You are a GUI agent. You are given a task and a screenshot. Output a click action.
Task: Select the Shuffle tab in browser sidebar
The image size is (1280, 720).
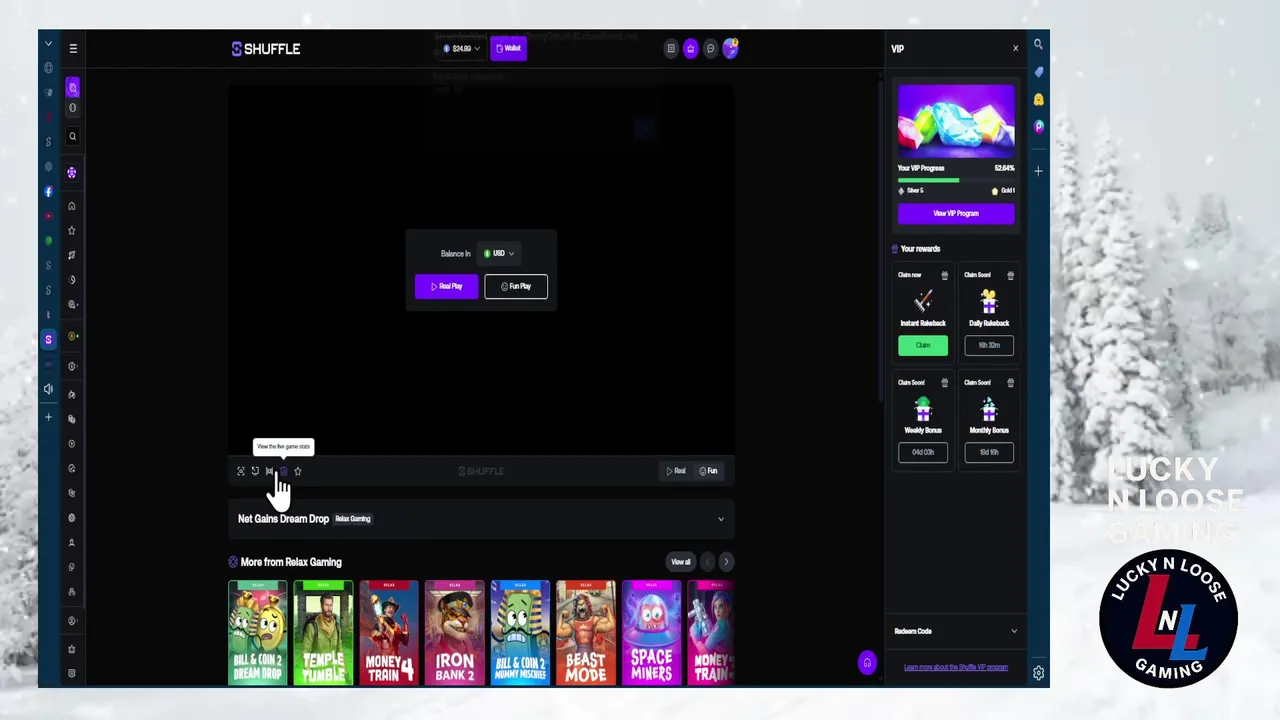[x=48, y=340]
